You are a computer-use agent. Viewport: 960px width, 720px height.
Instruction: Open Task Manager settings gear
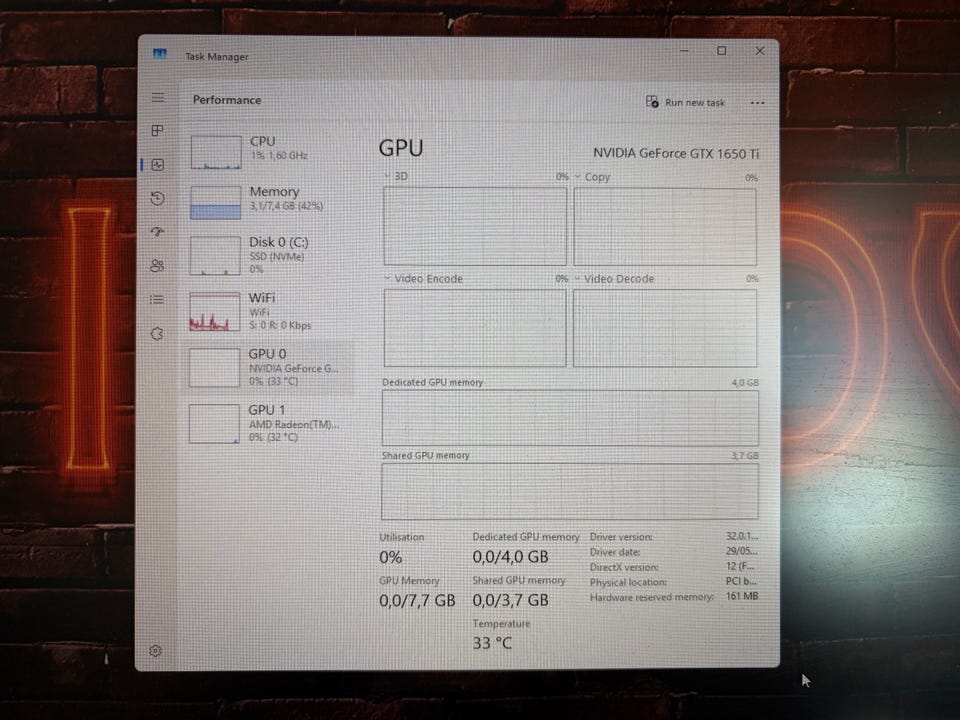156,651
